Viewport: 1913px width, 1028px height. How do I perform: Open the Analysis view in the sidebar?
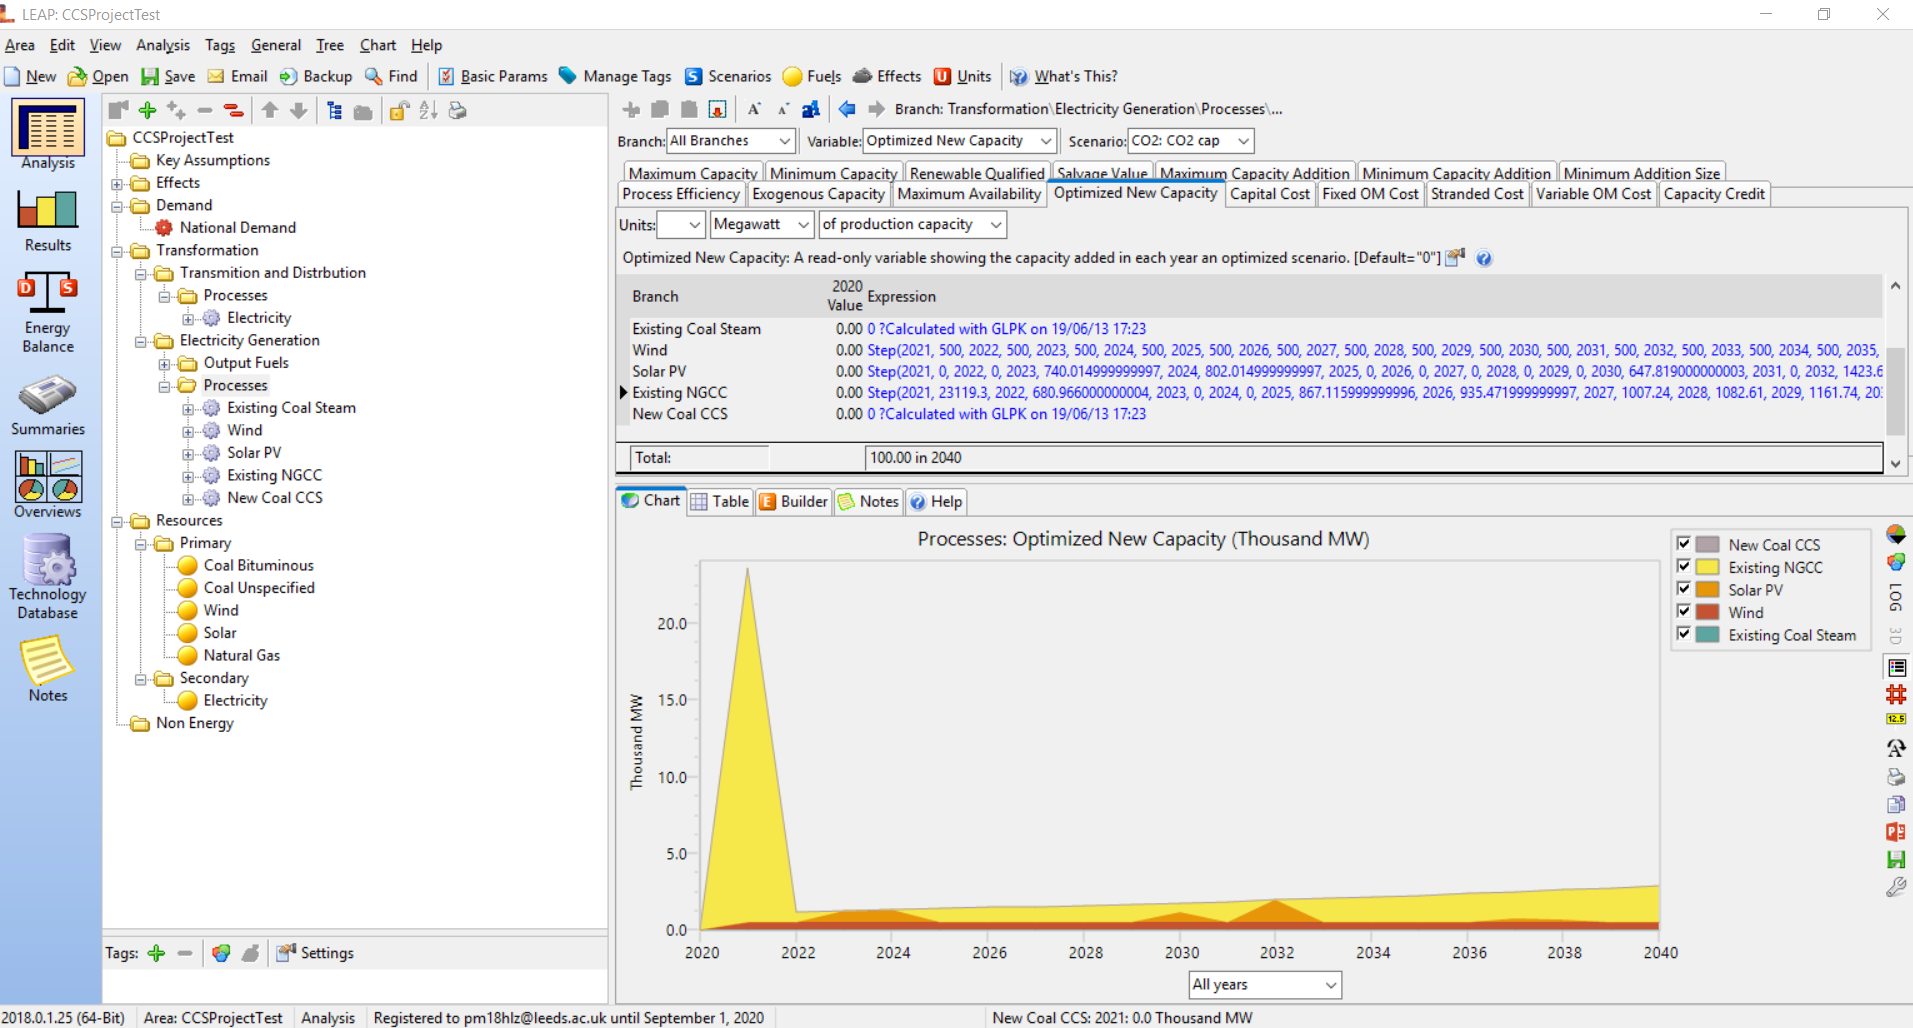[48, 136]
